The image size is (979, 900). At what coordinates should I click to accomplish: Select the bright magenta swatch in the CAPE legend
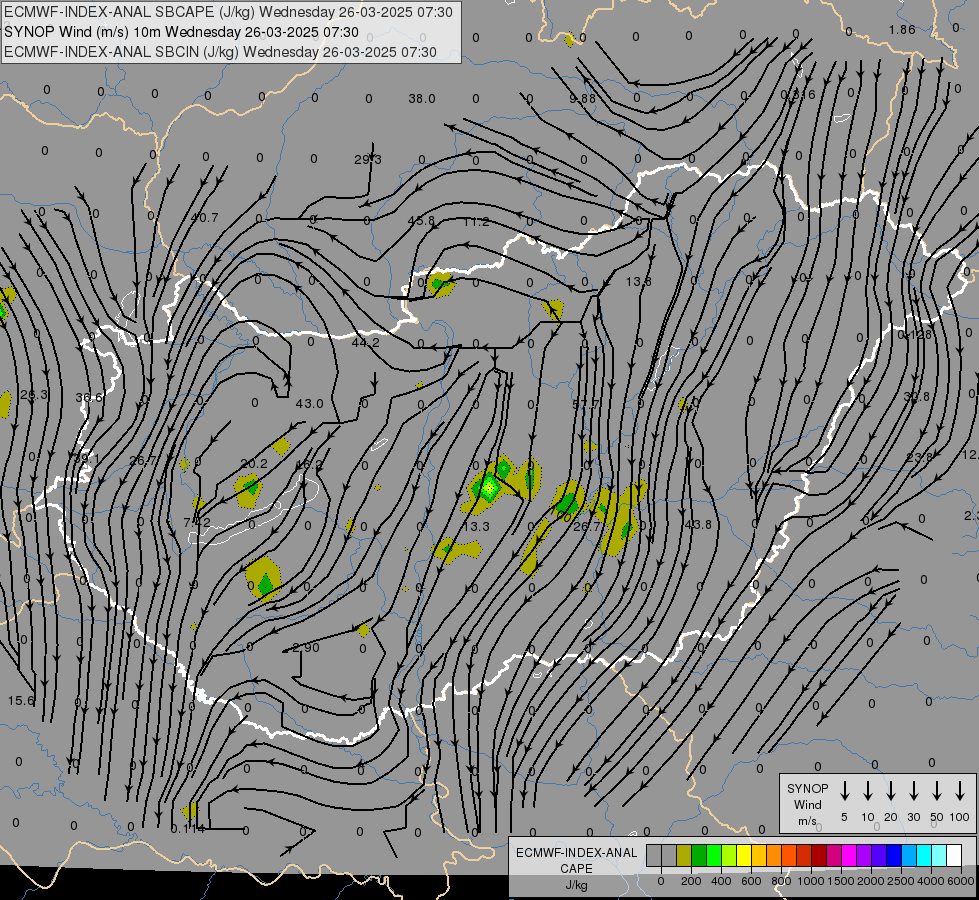coord(849,856)
